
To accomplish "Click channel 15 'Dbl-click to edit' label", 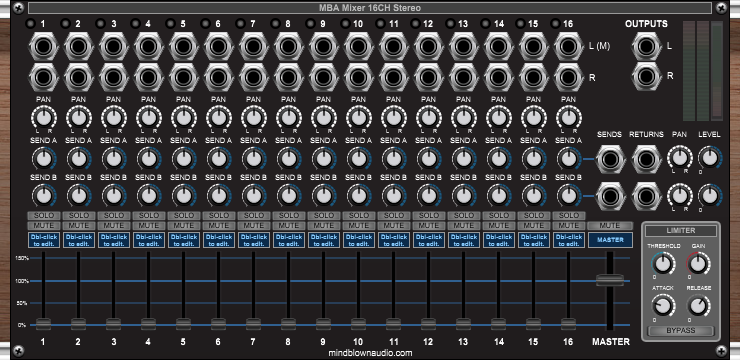I will (534, 240).
